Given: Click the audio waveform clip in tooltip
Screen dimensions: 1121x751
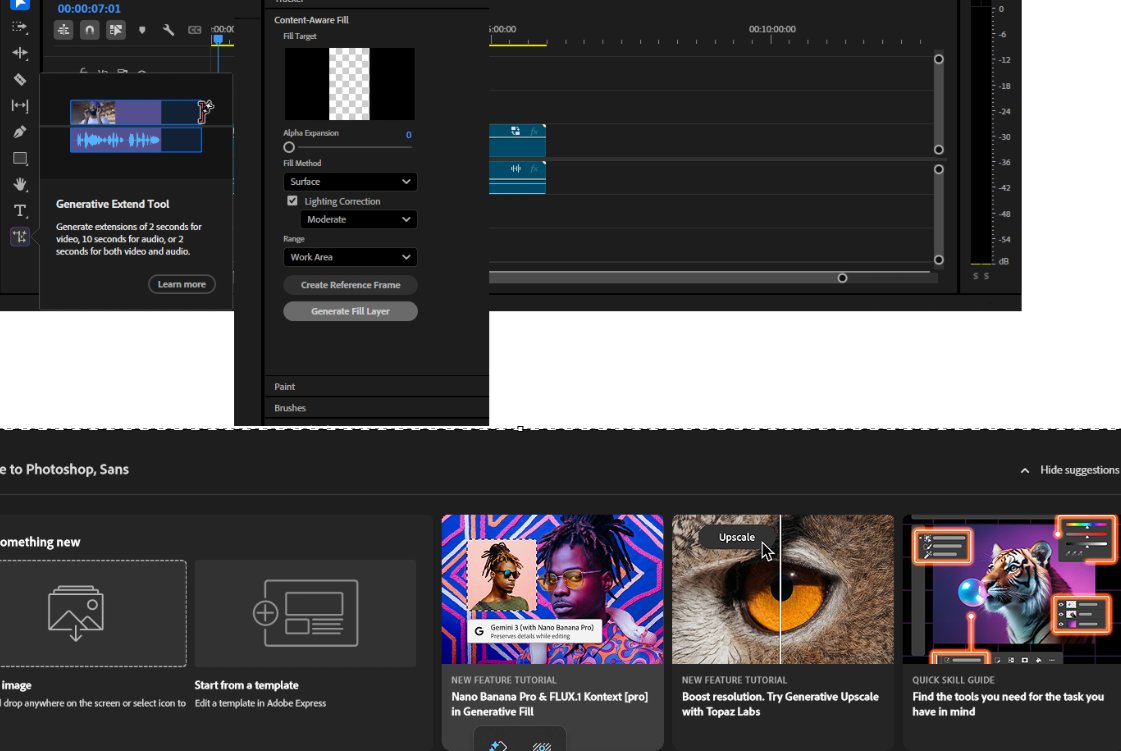Looking at the screenshot, I should 136,139.
